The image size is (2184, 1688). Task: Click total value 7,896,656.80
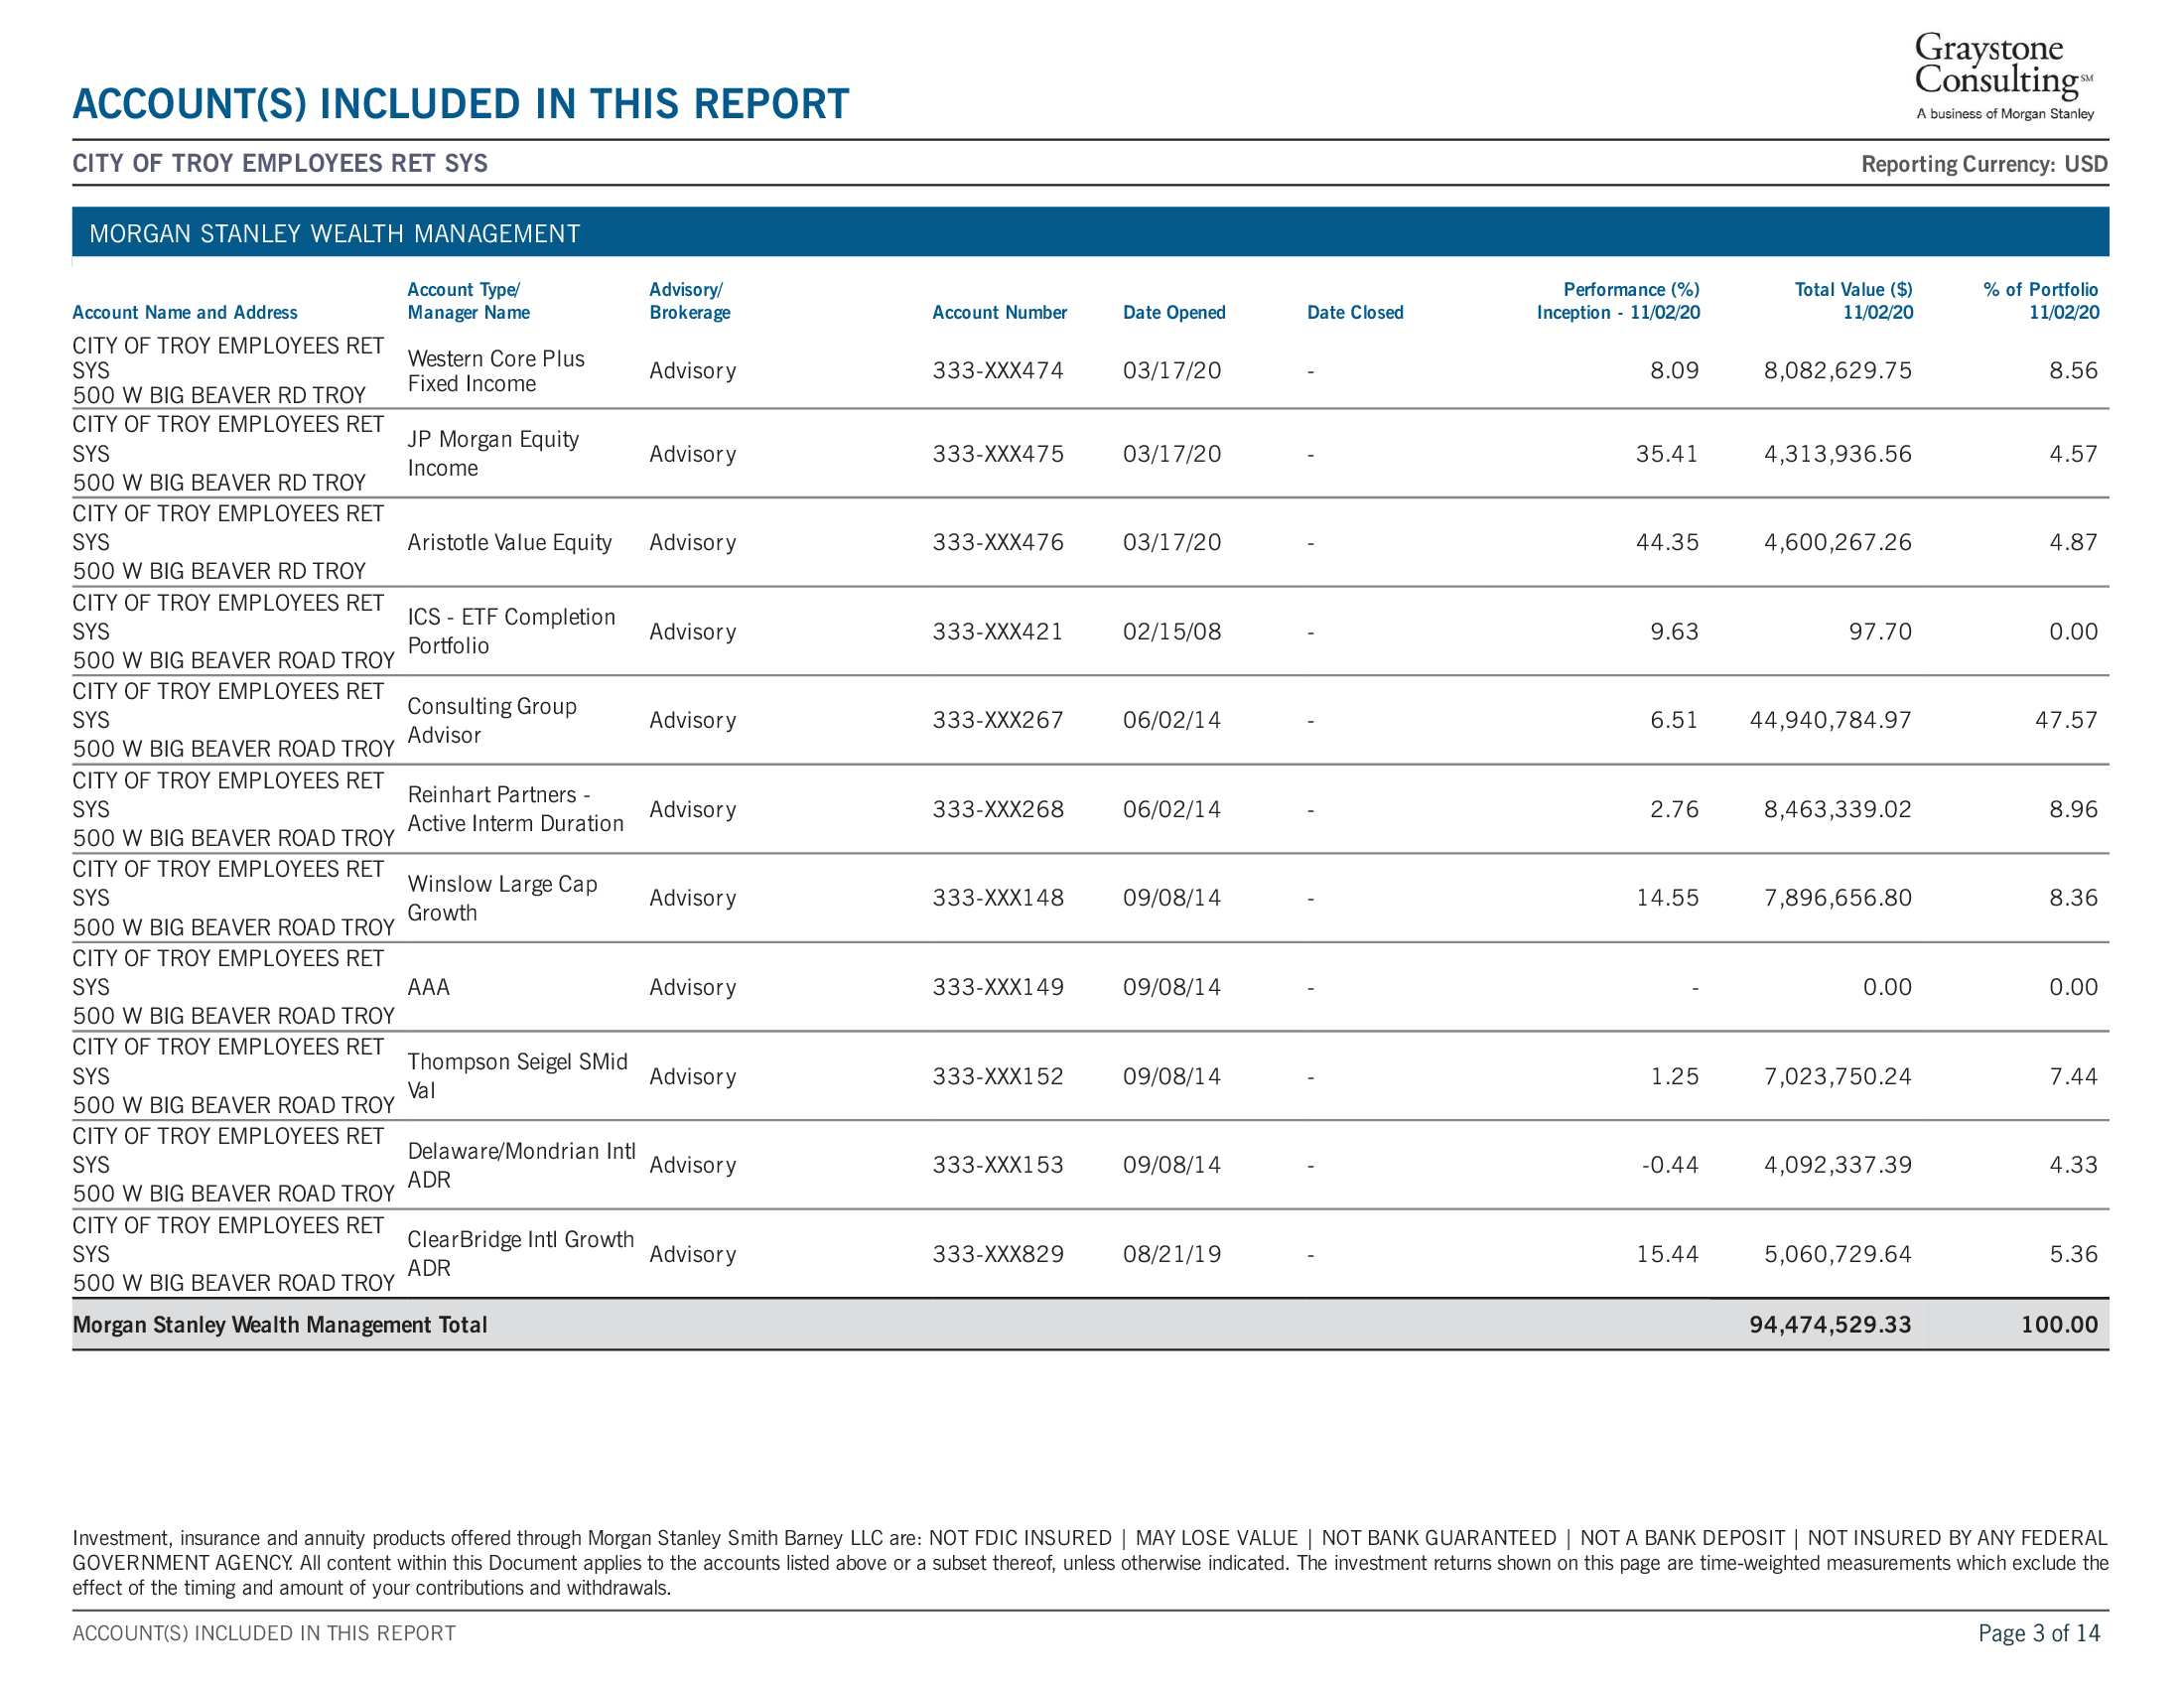pyautogui.click(x=1838, y=898)
